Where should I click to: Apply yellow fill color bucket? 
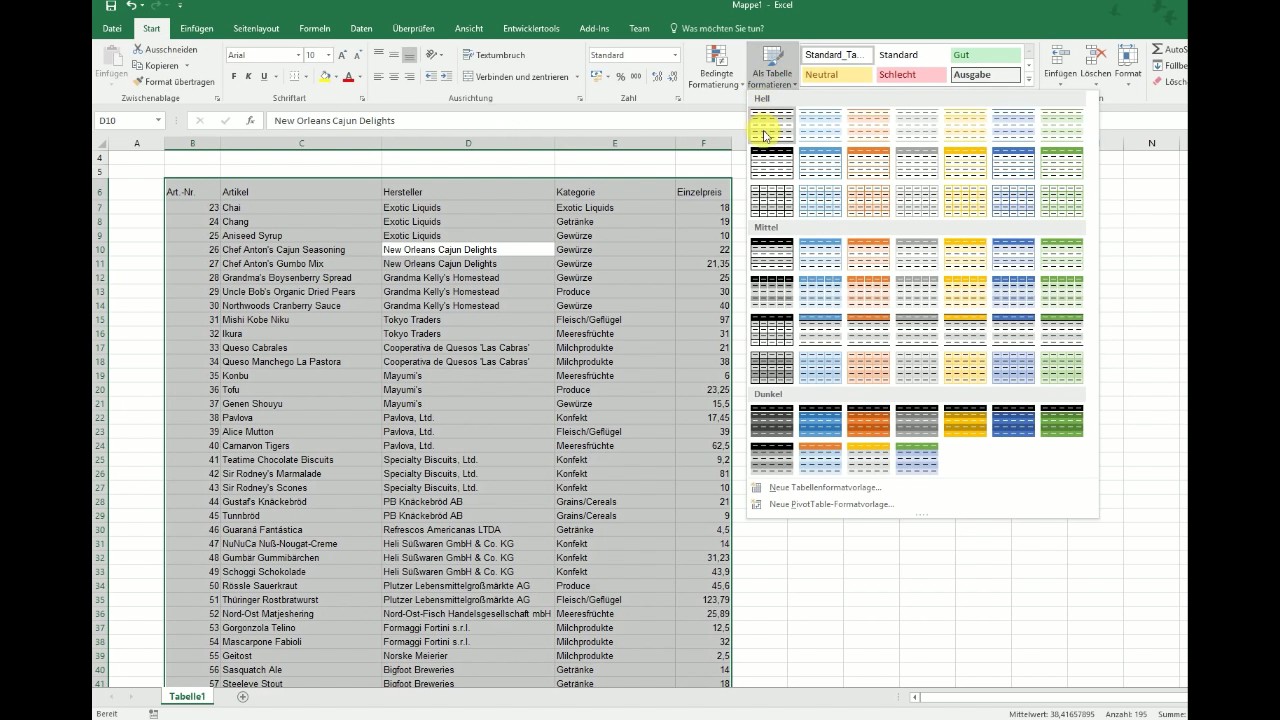[x=325, y=77]
